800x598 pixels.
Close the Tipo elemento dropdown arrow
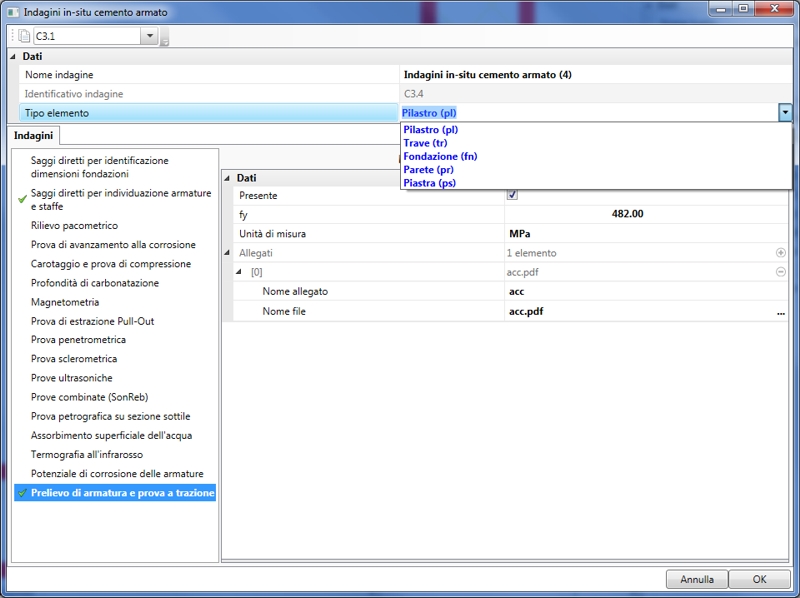point(786,113)
